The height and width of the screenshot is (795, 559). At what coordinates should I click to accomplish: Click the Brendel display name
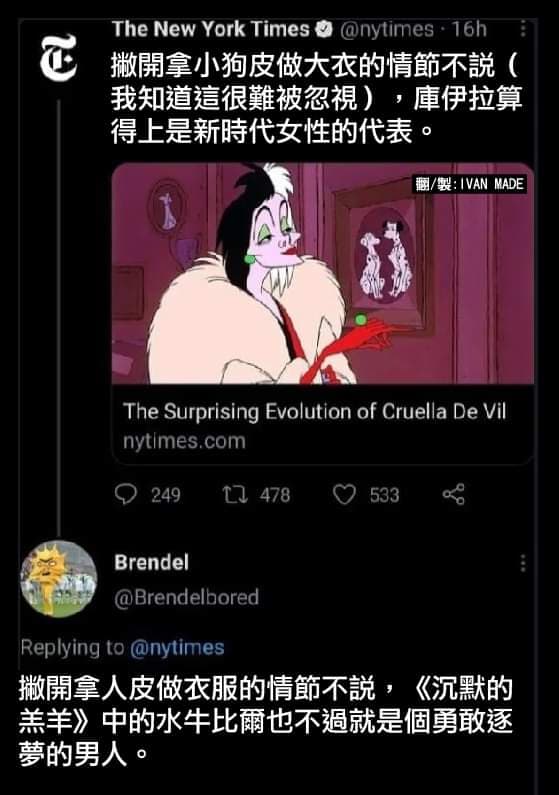(x=152, y=562)
